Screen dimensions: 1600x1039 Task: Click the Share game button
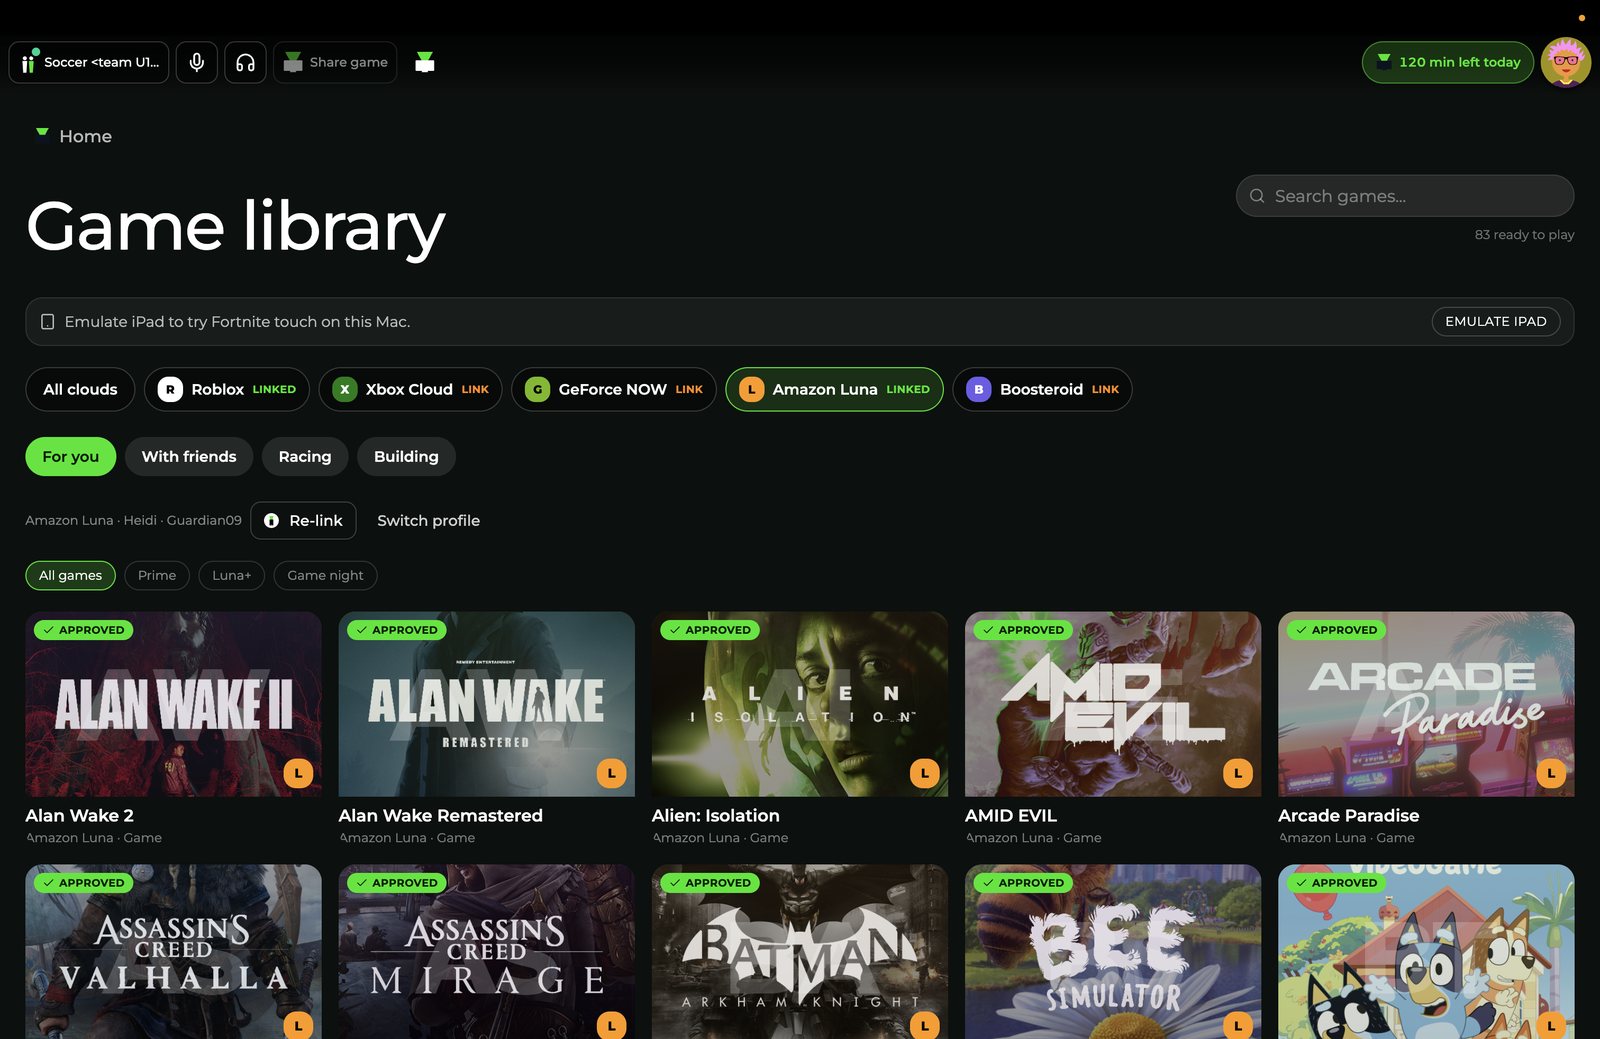click(335, 62)
